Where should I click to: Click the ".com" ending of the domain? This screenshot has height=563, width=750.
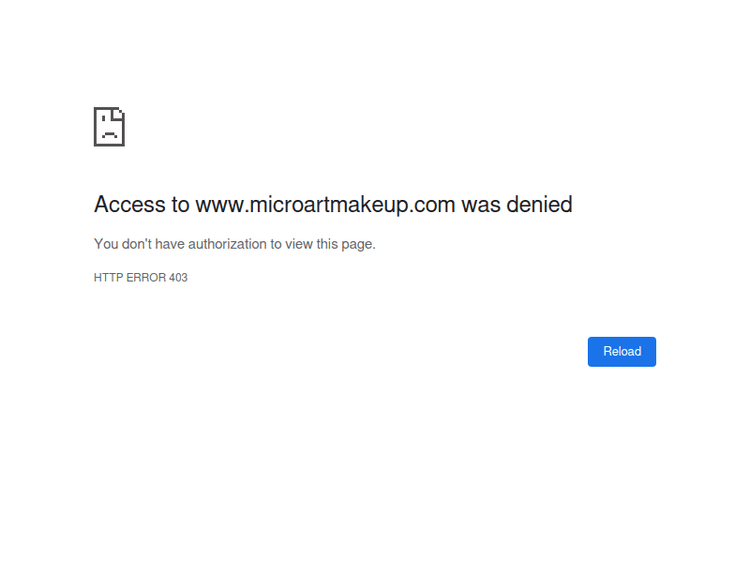(x=432, y=205)
